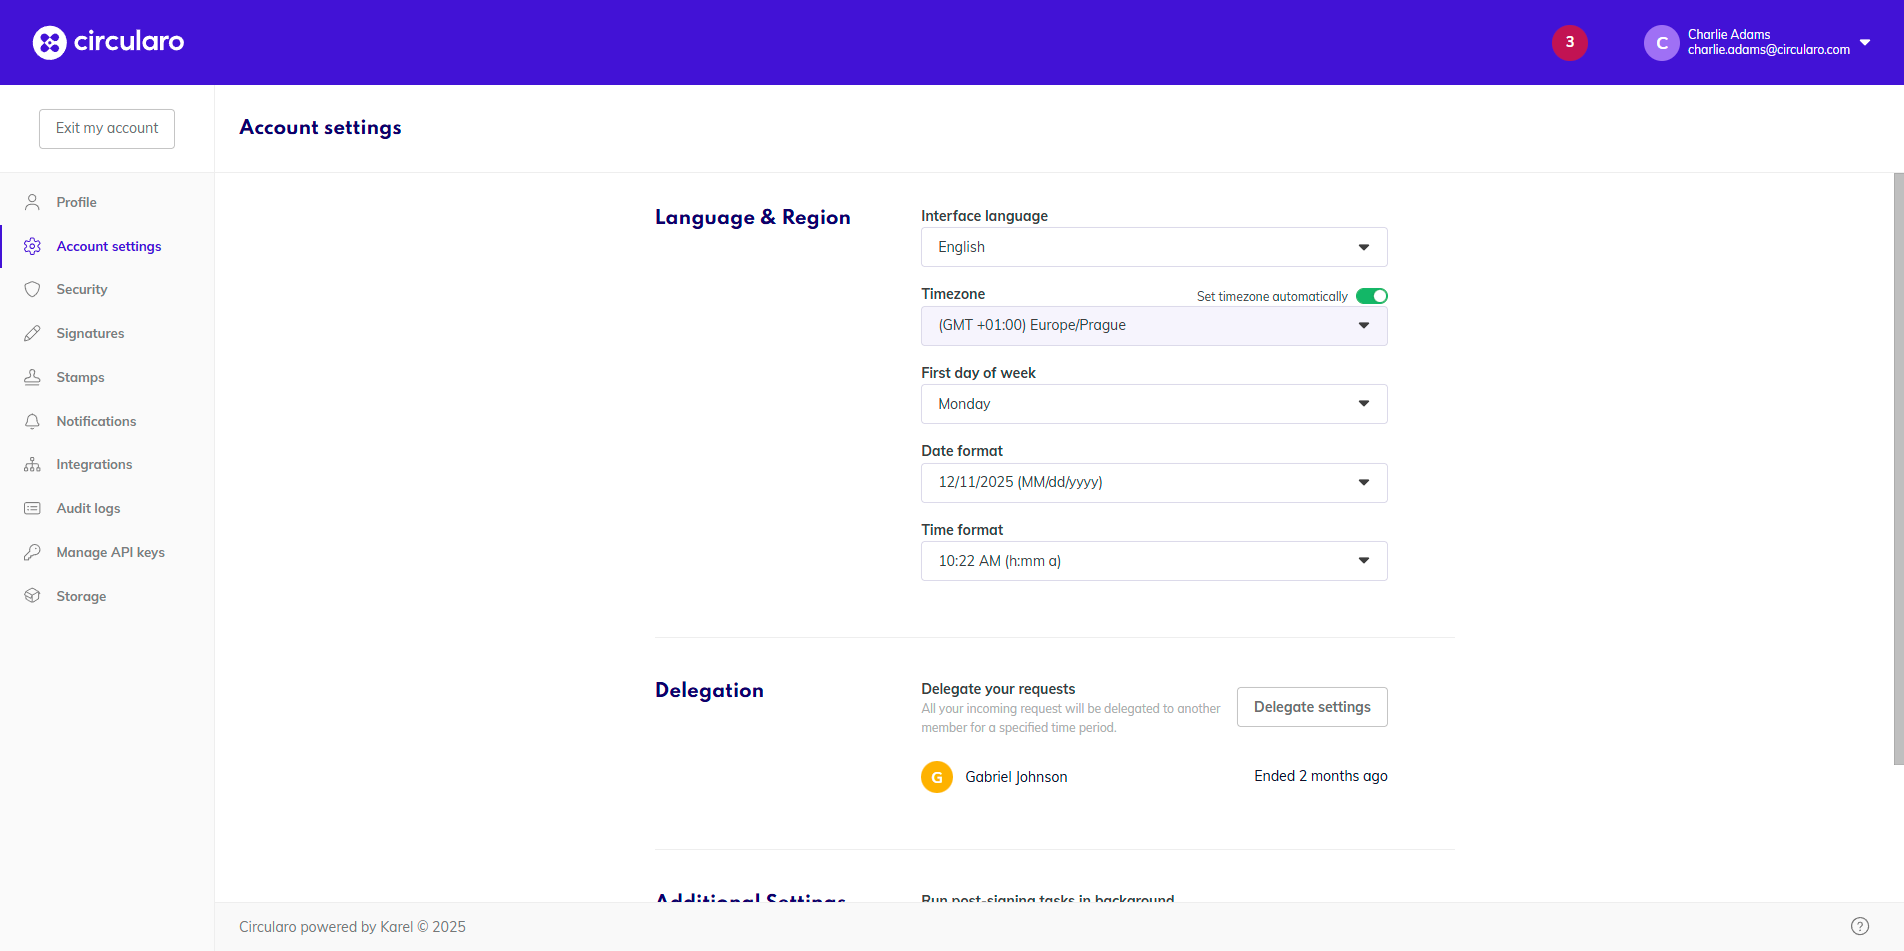Viewport: 1904px width, 951px height.
Task: Open Audit logs in sidebar
Action: coord(88,508)
